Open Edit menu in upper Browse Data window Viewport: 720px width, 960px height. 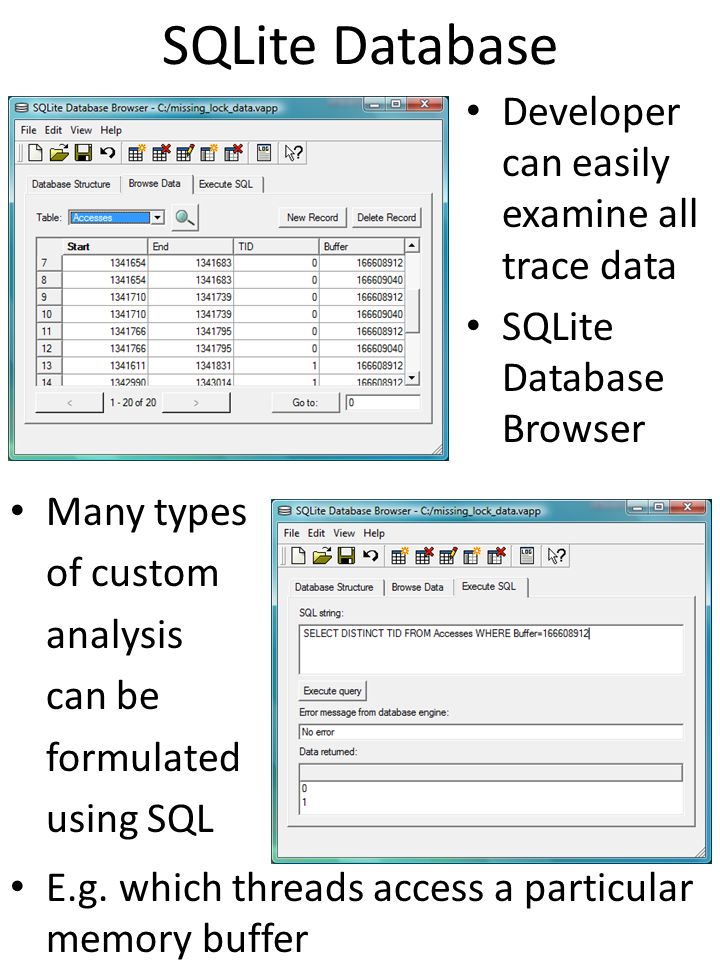53,130
